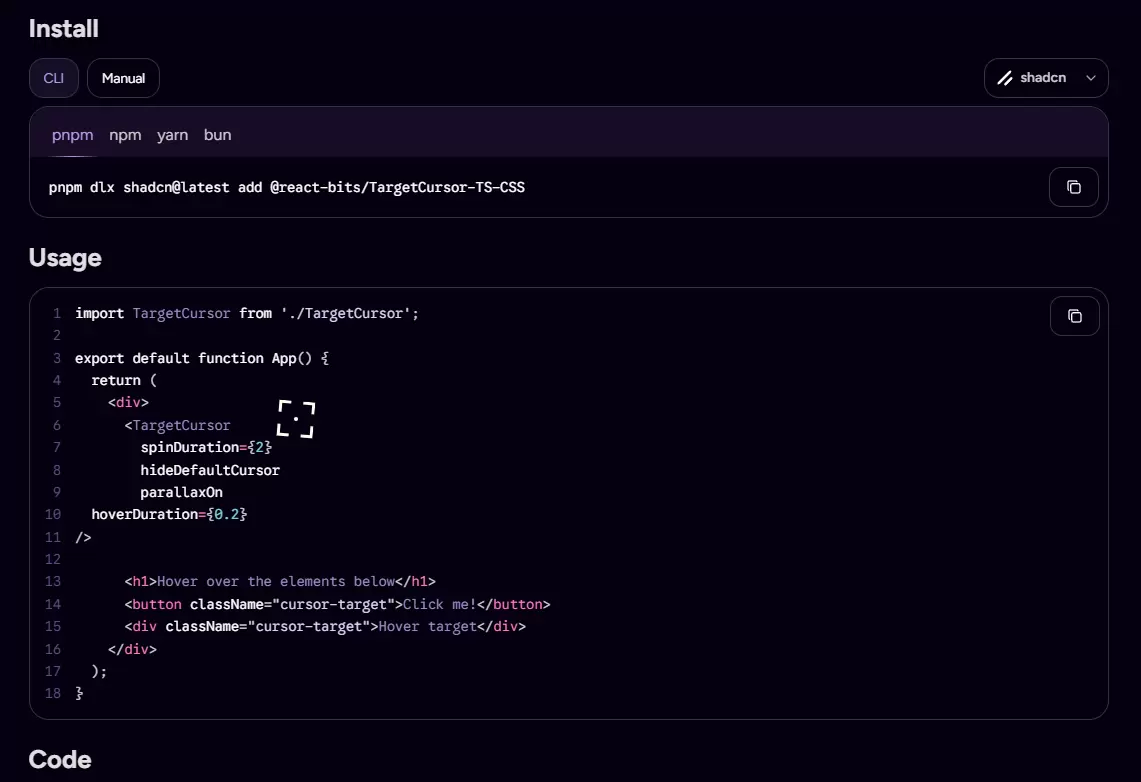Image resolution: width=1141 pixels, height=782 pixels.
Task: Copy the pnpm install command
Action: pos(1073,187)
